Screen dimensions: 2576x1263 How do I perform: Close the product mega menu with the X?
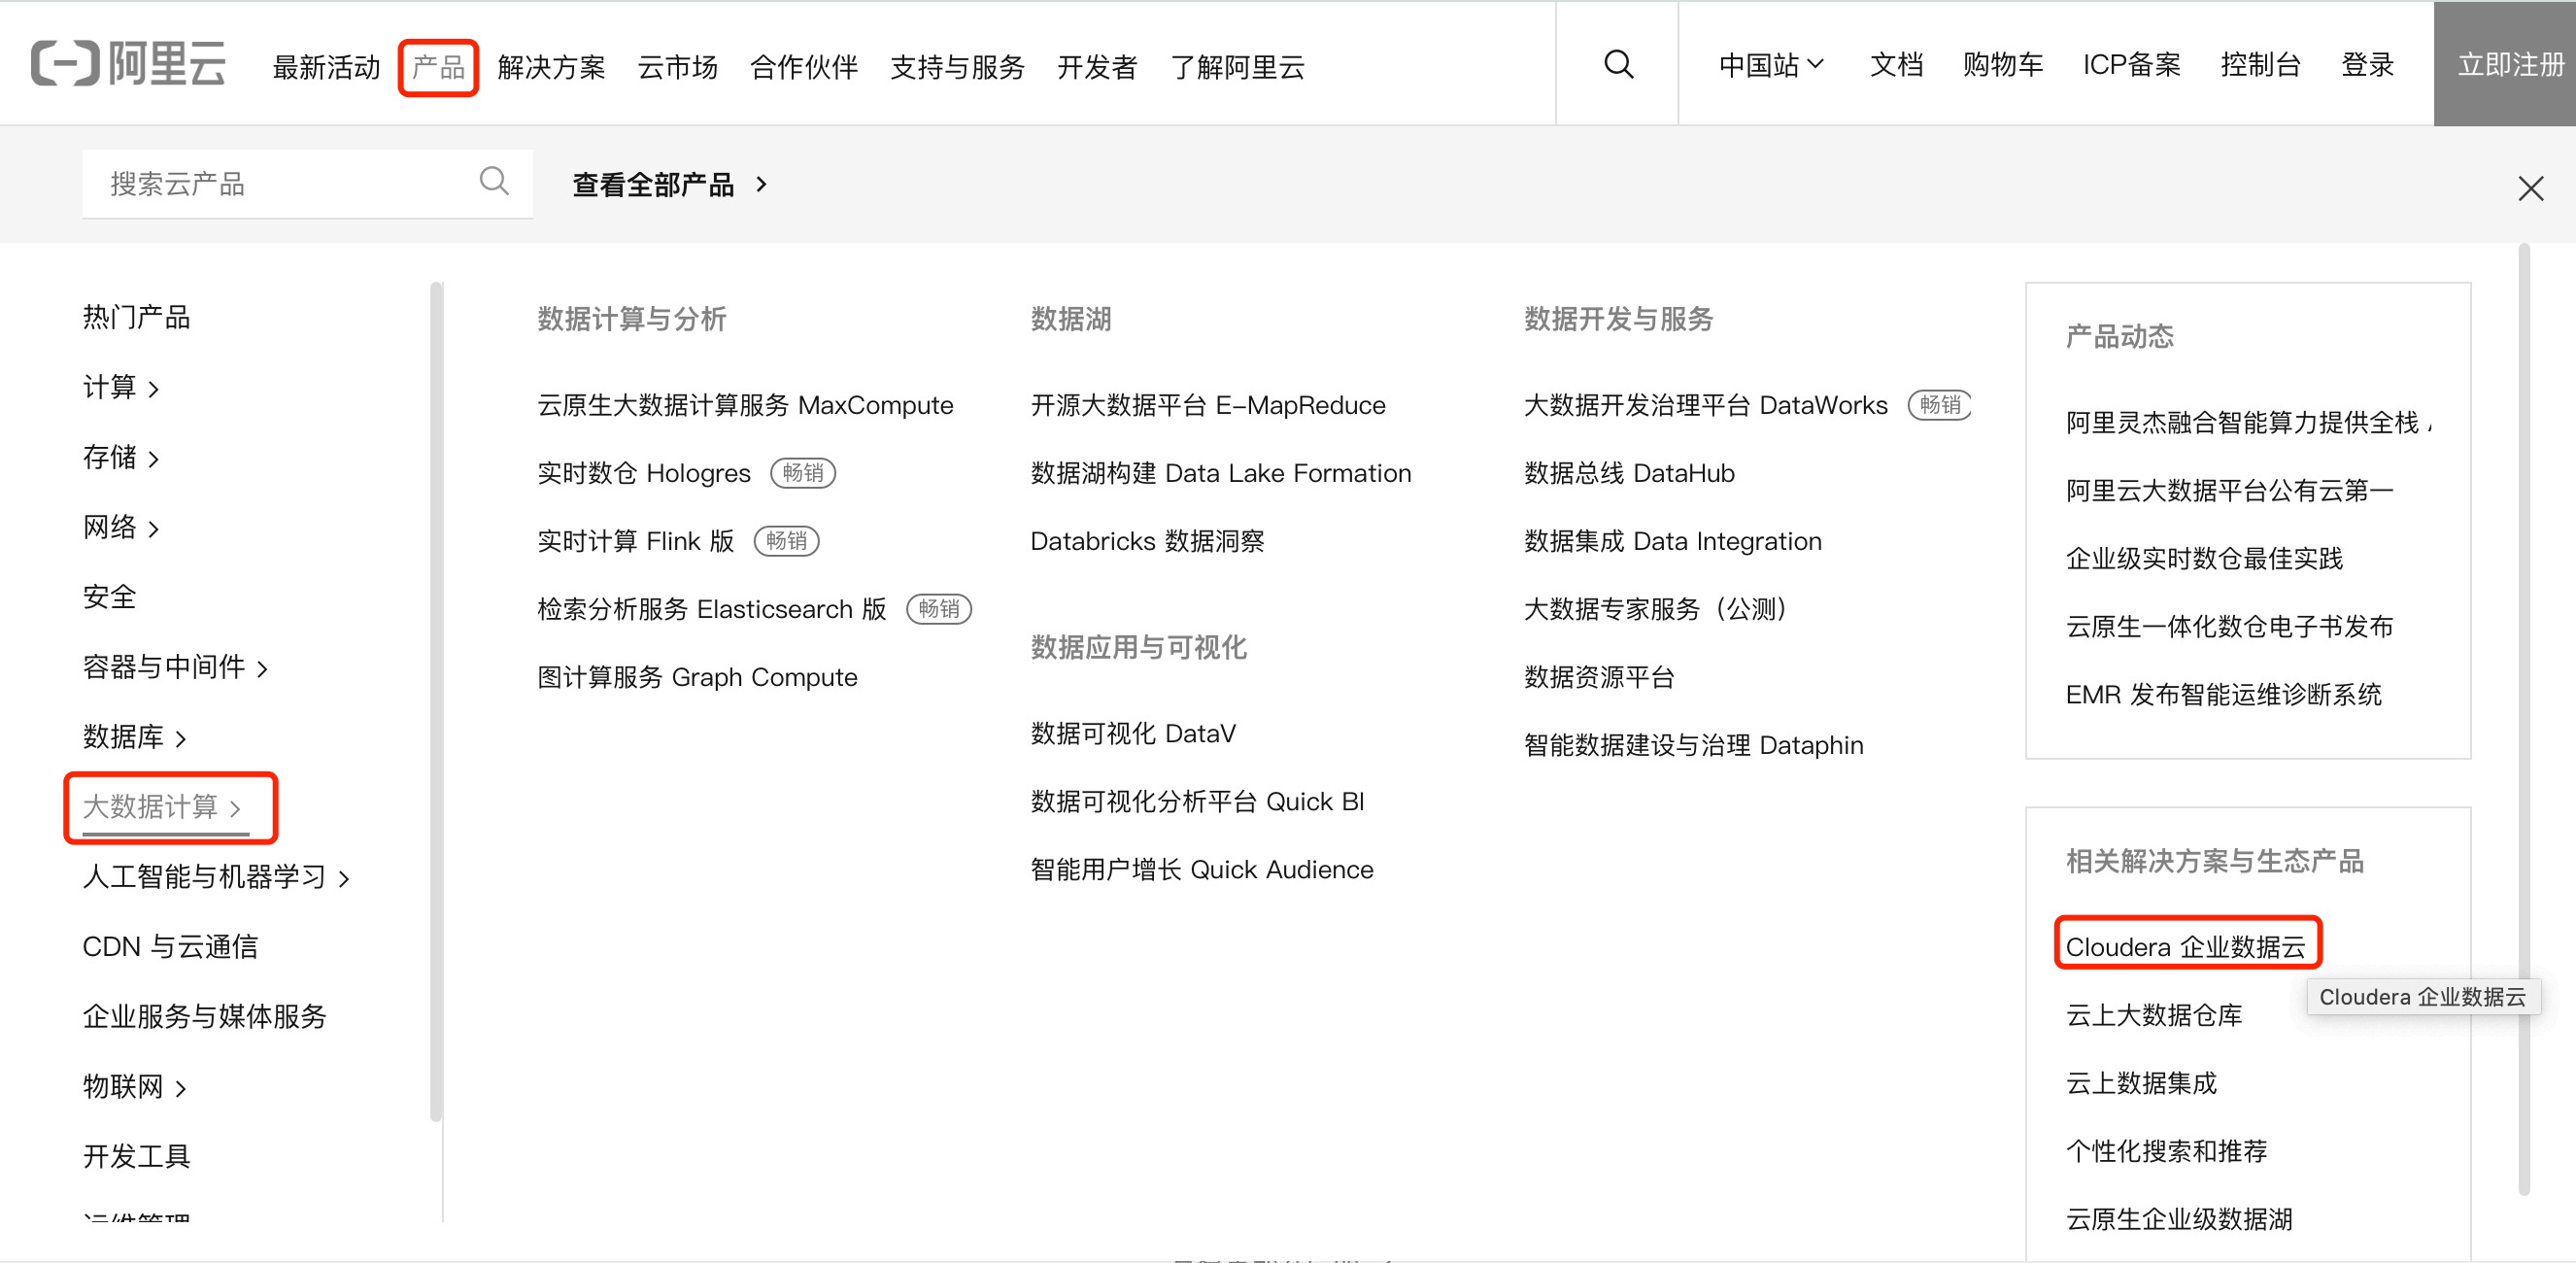(x=2531, y=188)
